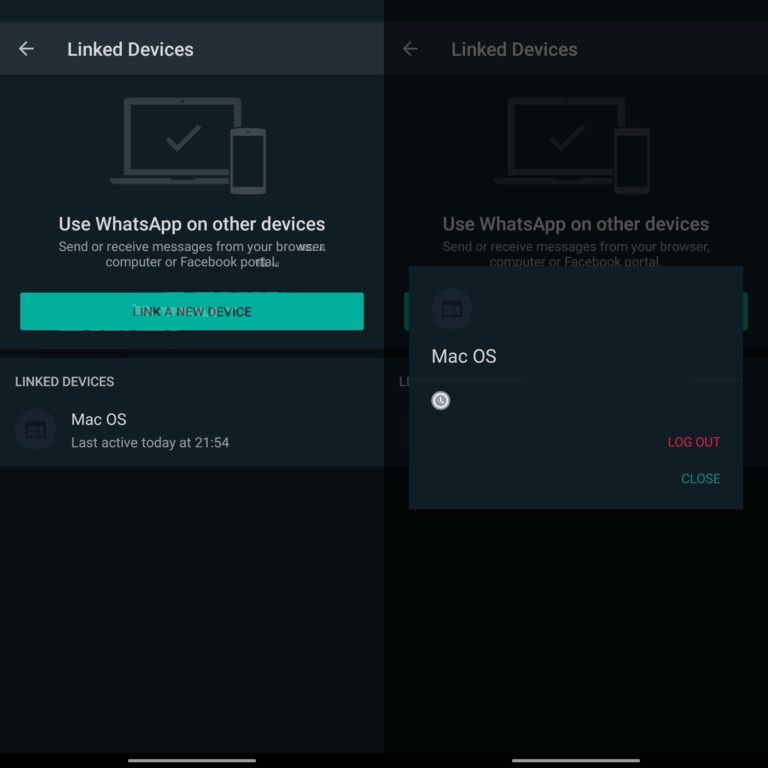768x768 pixels.
Task: Tap the undimmed "Use WhatsApp on other devices" heading
Action: [x=192, y=224]
